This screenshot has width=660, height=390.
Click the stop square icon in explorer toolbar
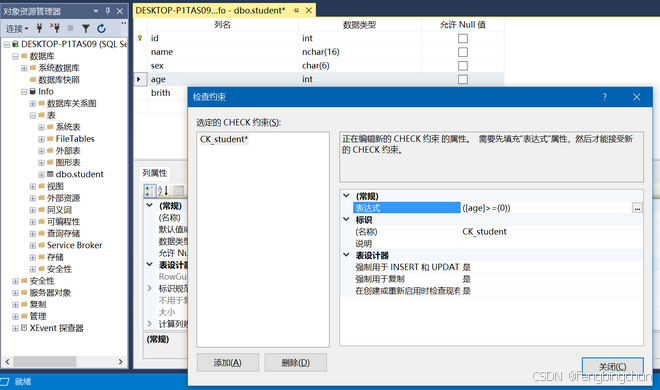click(x=70, y=28)
